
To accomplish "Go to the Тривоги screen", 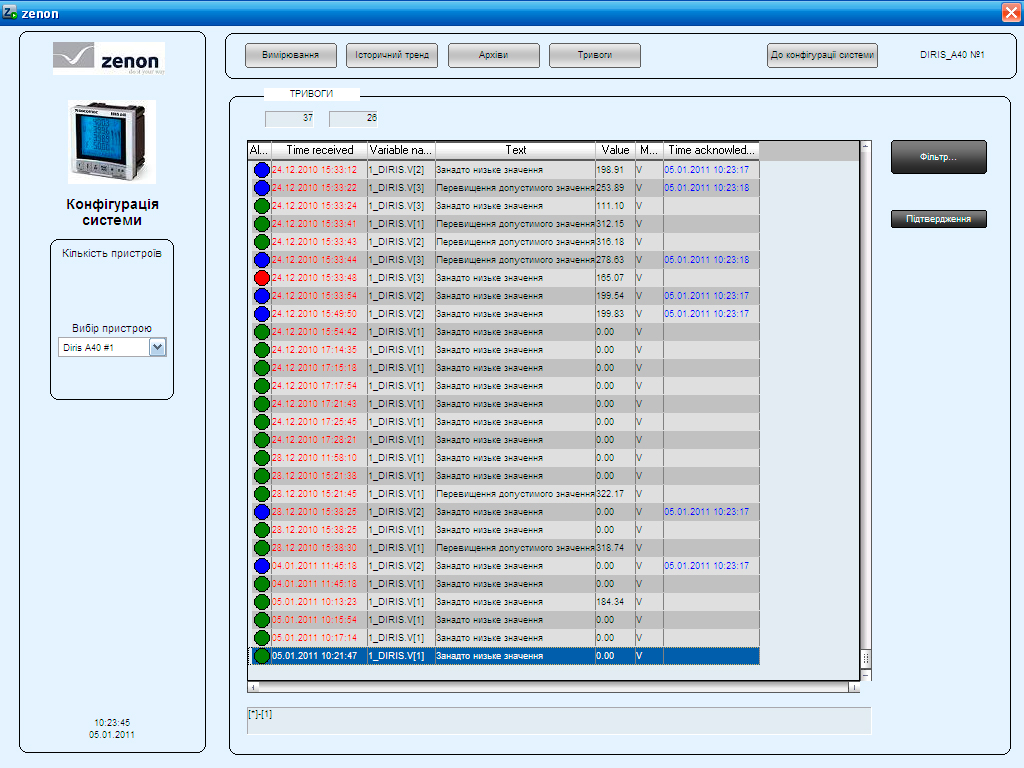I will pos(594,56).
